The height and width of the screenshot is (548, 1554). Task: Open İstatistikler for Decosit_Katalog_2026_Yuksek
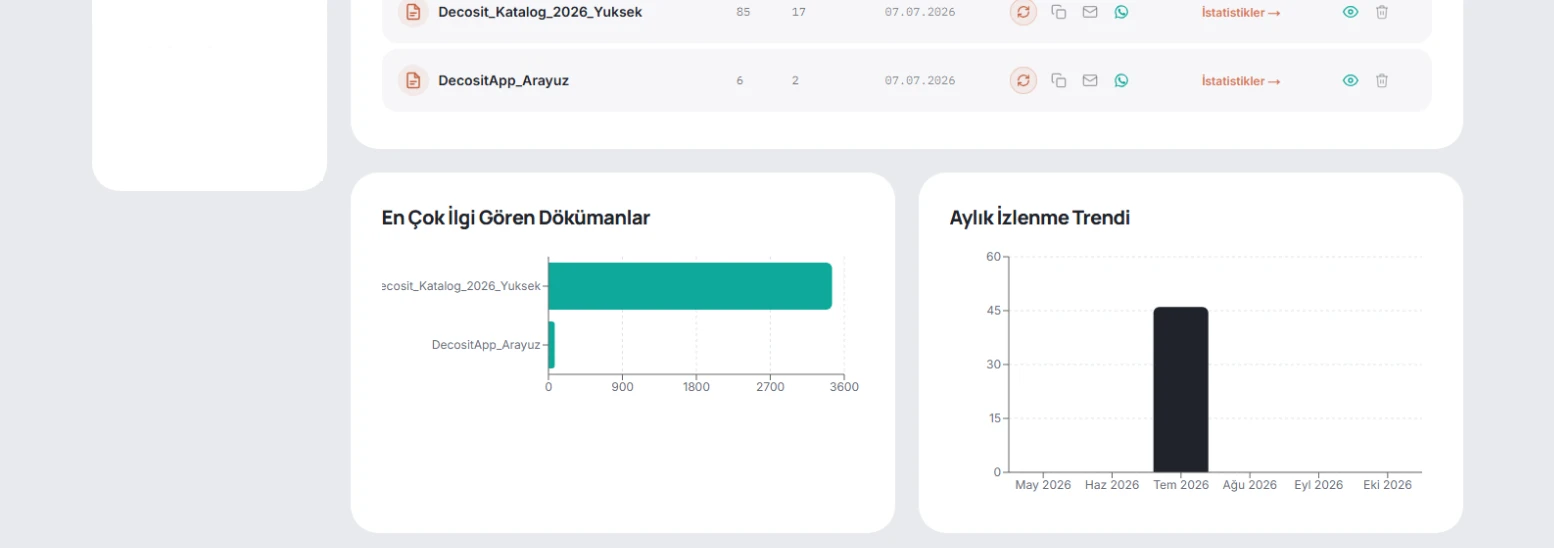[x=1241, y=13]
